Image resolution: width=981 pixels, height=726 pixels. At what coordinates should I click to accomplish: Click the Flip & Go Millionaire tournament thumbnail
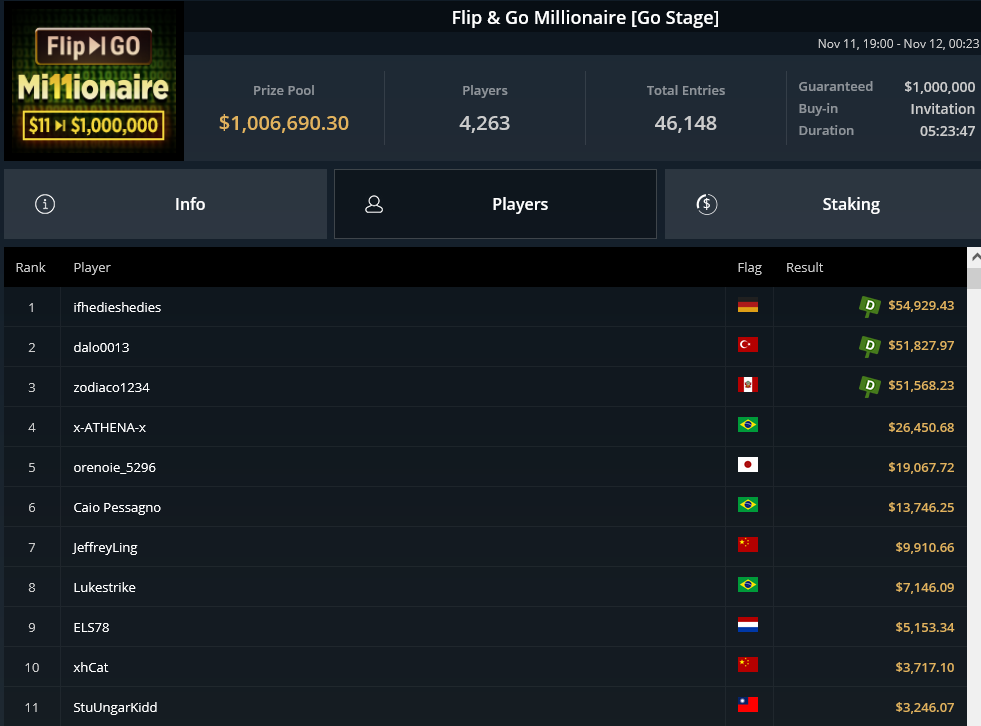click(94, 81)
